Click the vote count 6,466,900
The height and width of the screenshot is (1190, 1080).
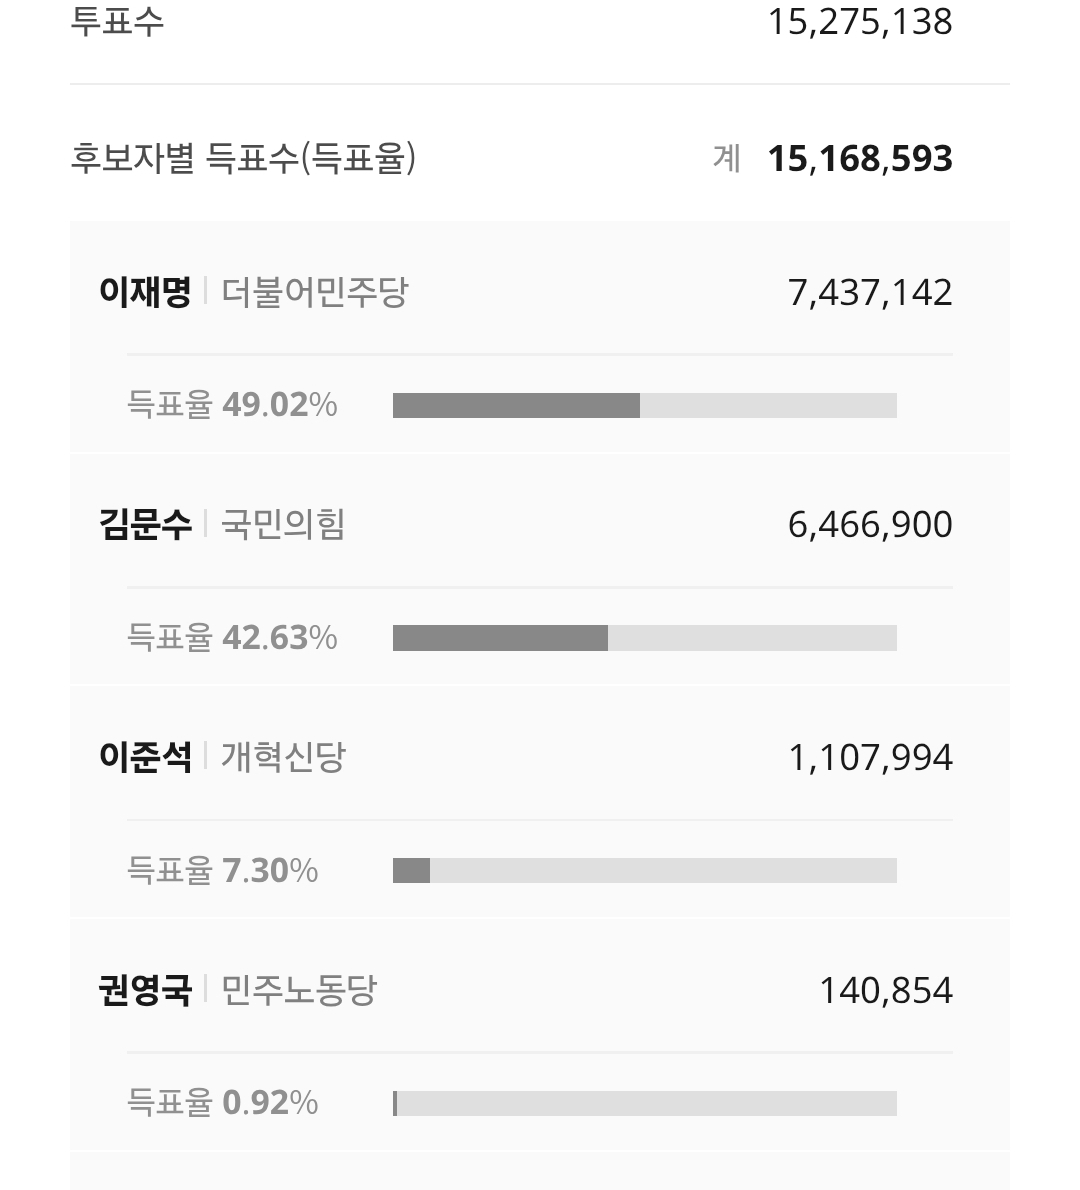870,525
